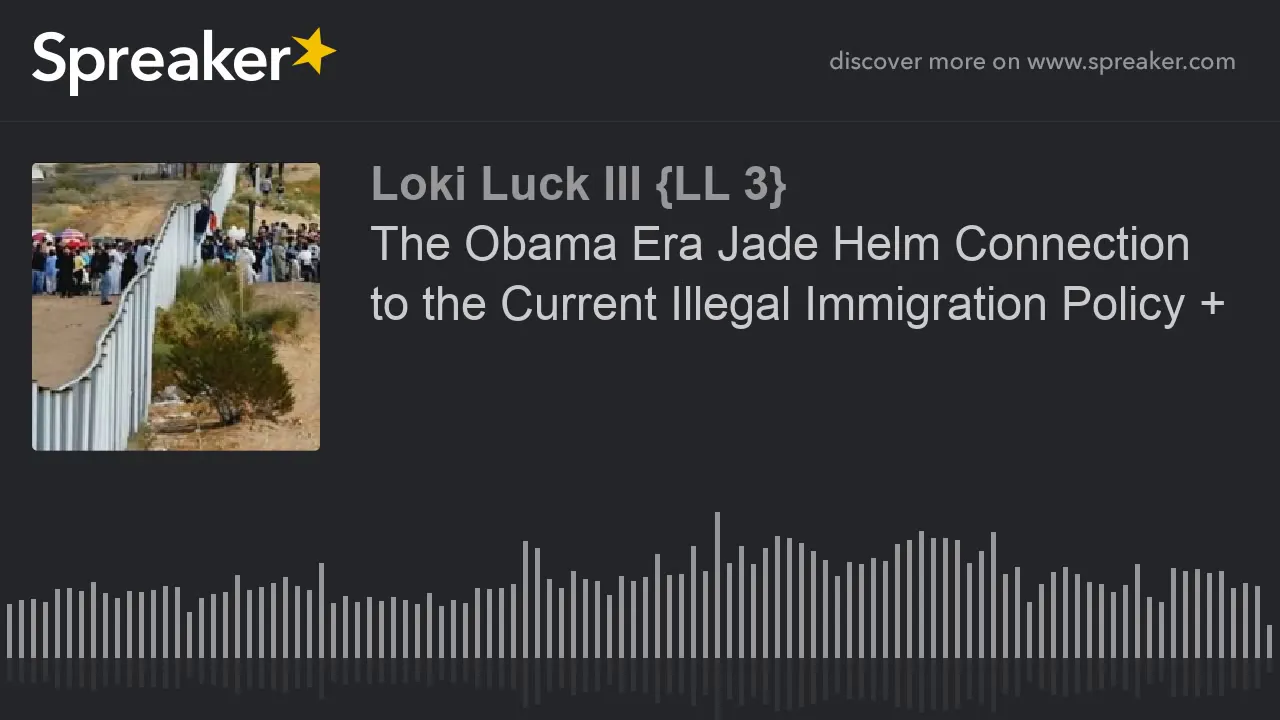Image resolution: width=1280 pixels, height=720 pixels.
Task: Click the word 'Spreaker' in the header
Action: coord(161,62)
